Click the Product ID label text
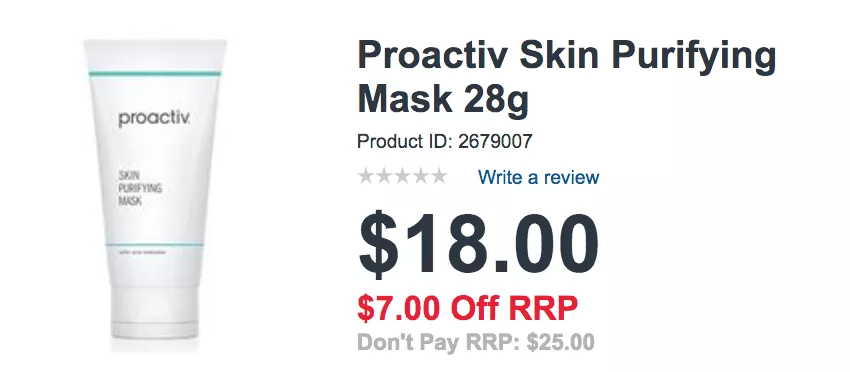The image size is (850, 372). tap(404, 142)
